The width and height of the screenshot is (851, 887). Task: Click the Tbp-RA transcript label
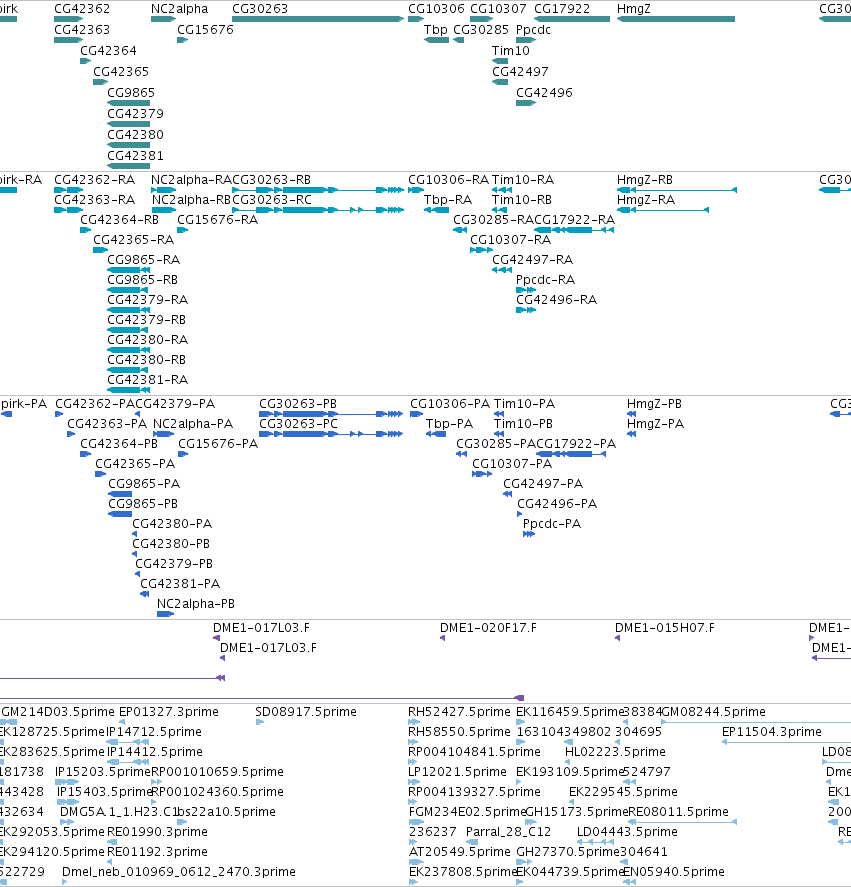pyautogui.click(x=448, y=200)
